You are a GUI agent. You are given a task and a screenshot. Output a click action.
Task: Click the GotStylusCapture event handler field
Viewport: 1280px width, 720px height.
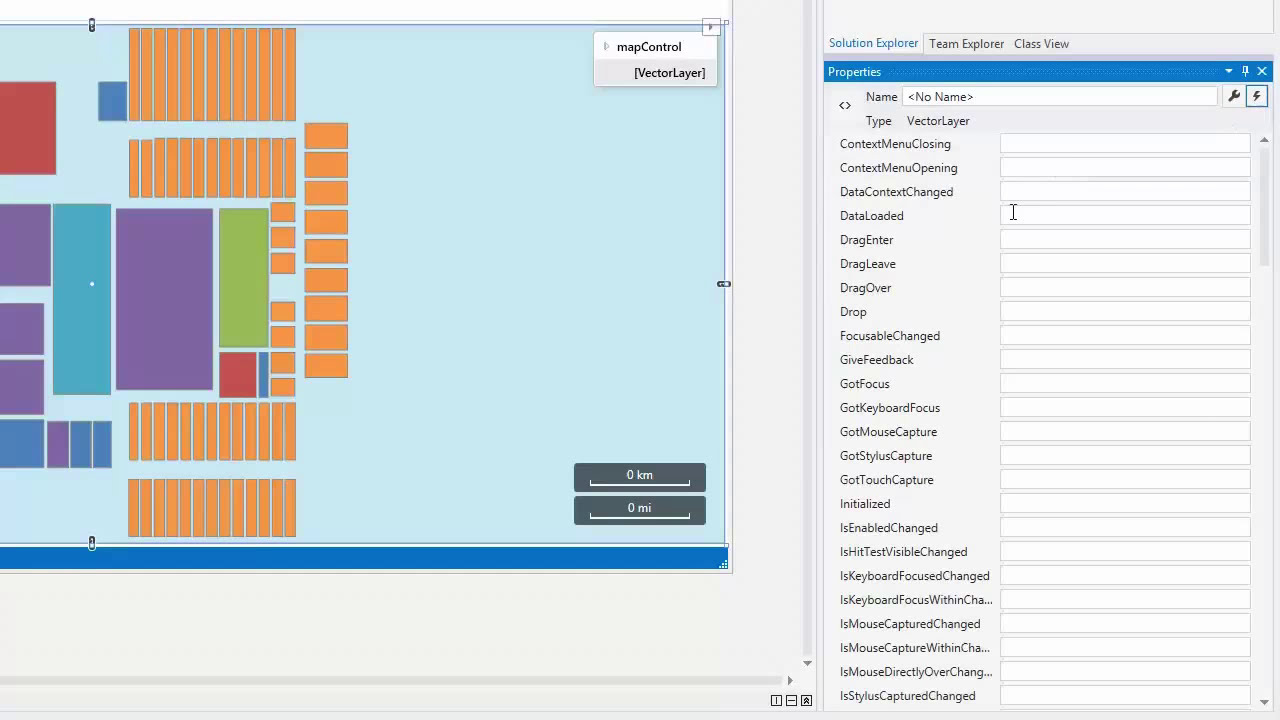(1125, 456)
